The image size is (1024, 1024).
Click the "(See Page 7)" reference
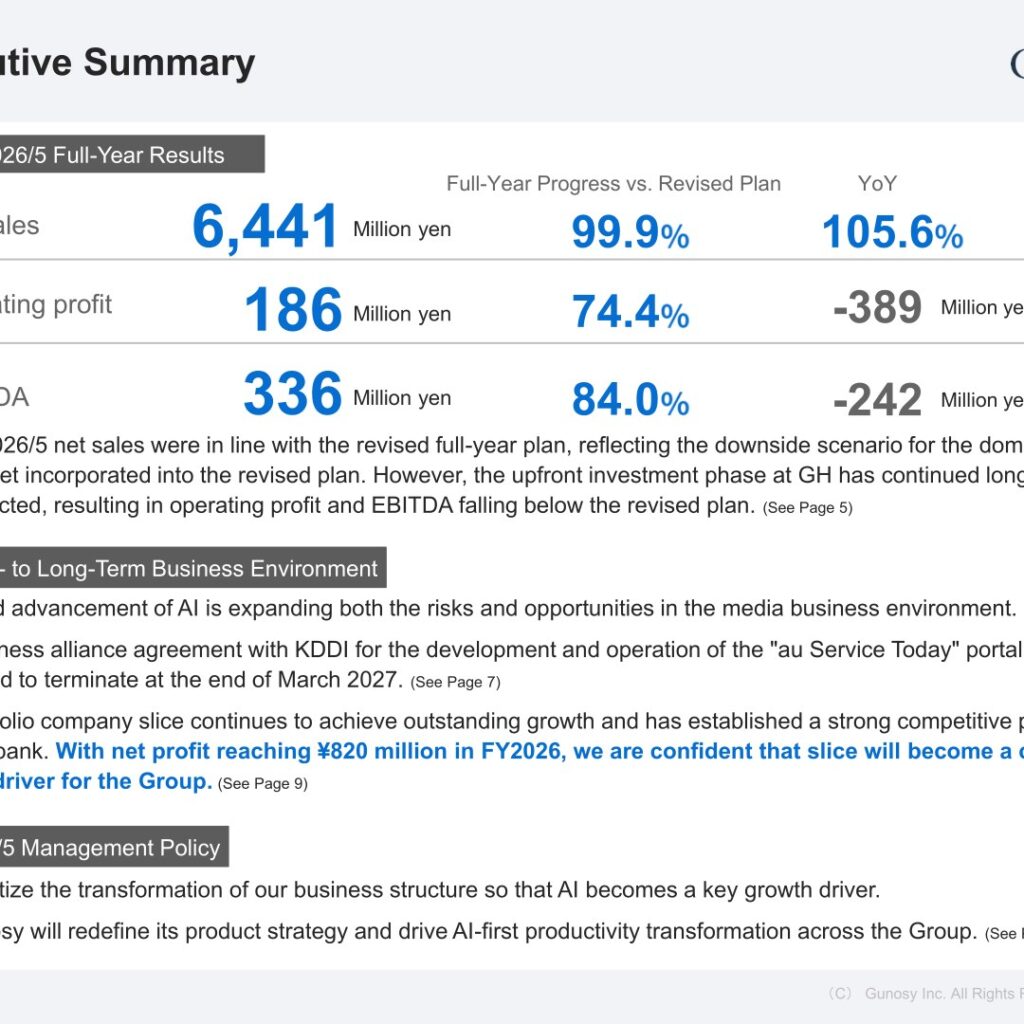click(x=455, y=682)
